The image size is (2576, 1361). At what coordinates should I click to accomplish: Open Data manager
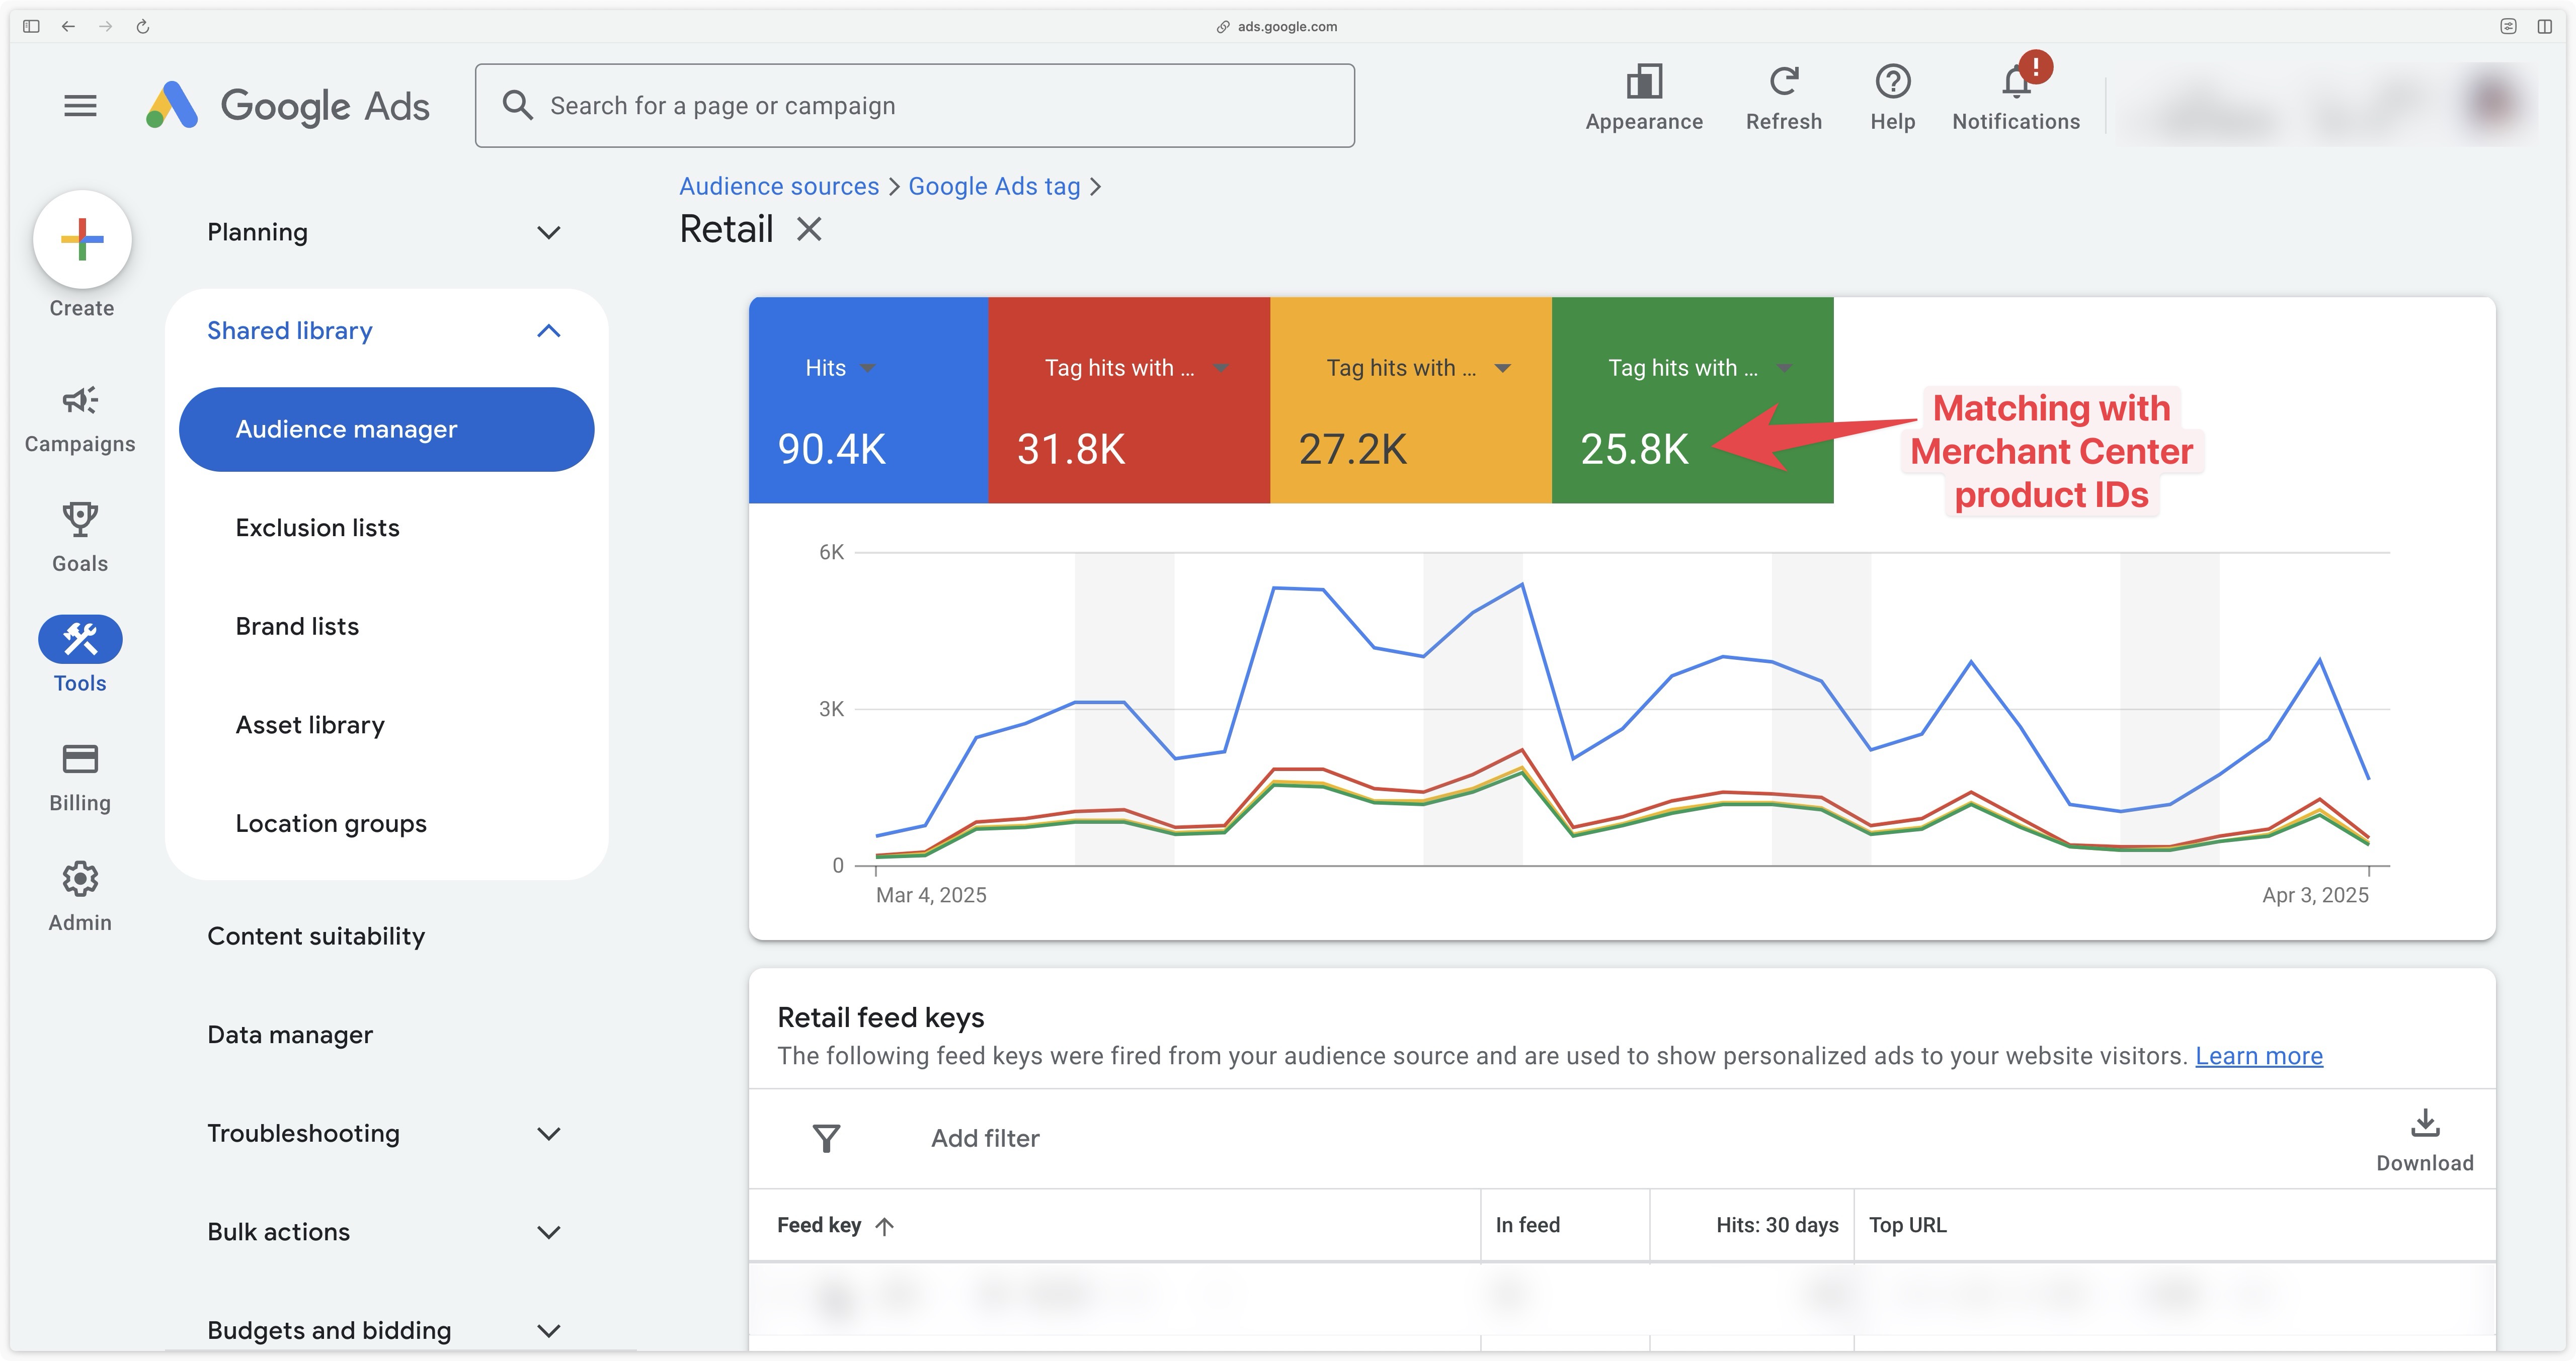tap(290, 1035)
